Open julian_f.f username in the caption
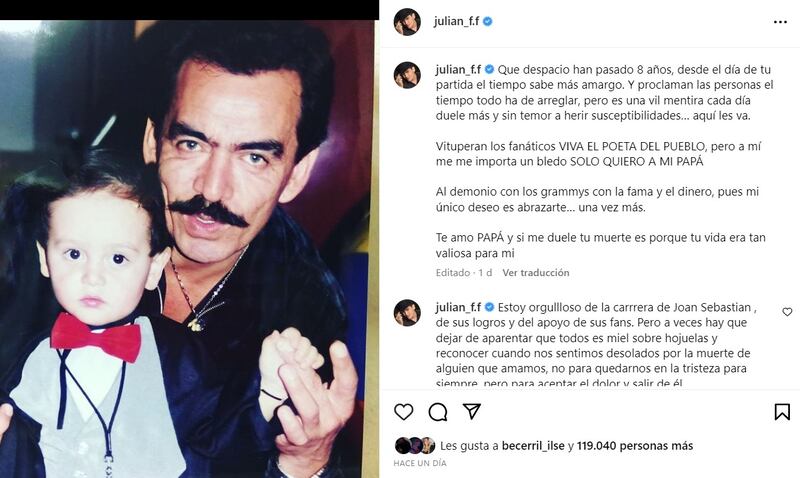800x478 pixels. point(458,69)
